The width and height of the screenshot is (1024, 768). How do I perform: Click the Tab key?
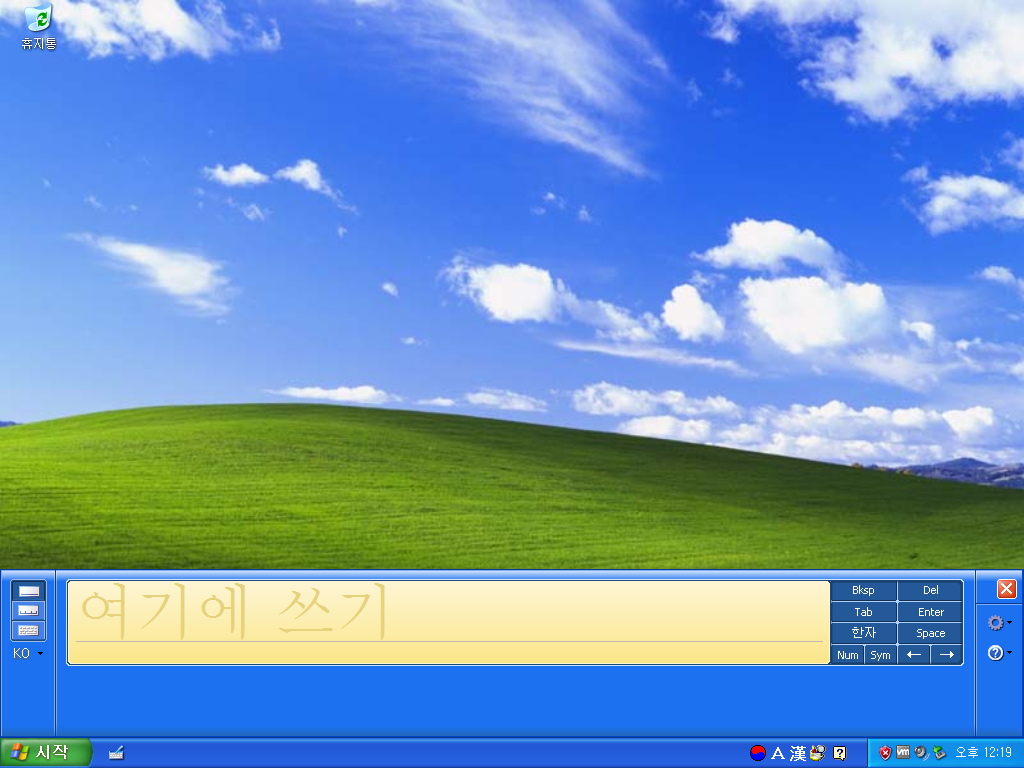click(863, 612)
